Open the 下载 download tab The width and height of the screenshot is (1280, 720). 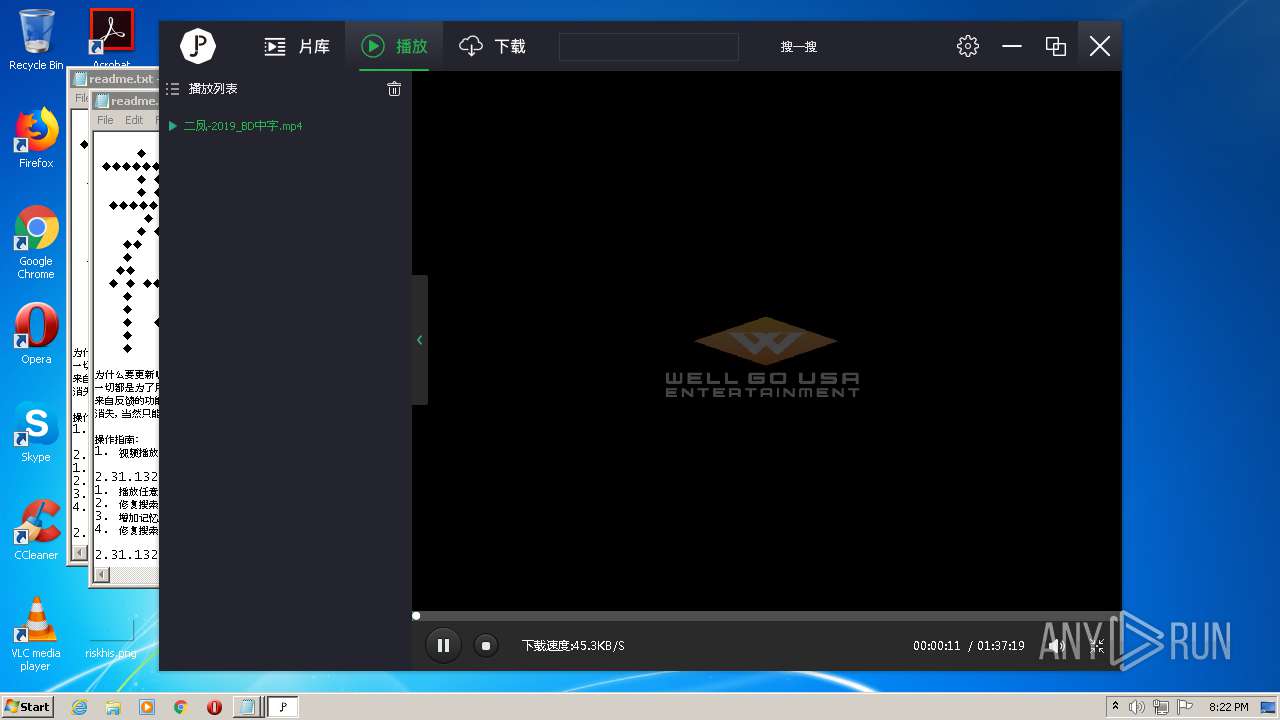pos(492,46)
